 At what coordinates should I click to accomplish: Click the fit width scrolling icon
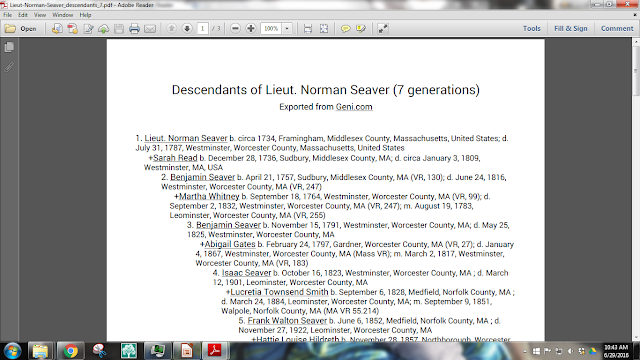308,29
